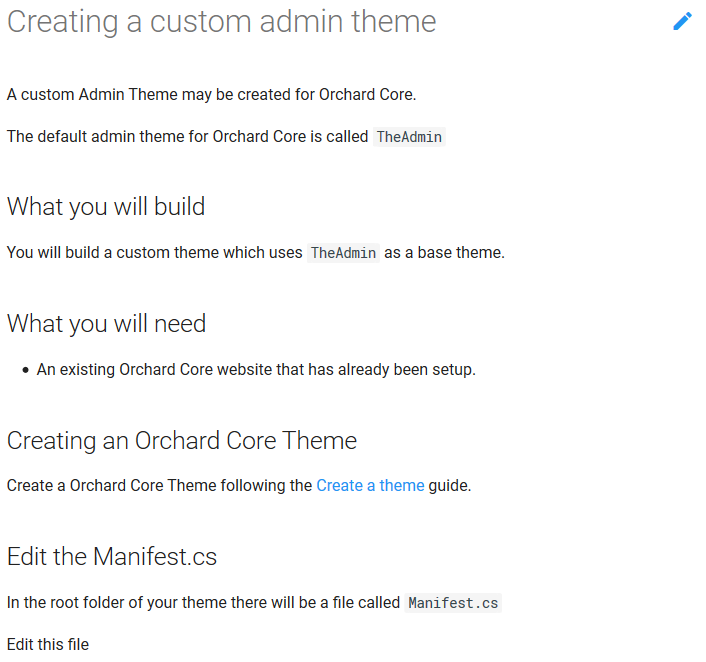Viewport: 706px width, 662px height.
Task: Click the word 'guide.' after the link
Action: pos(450,485)
